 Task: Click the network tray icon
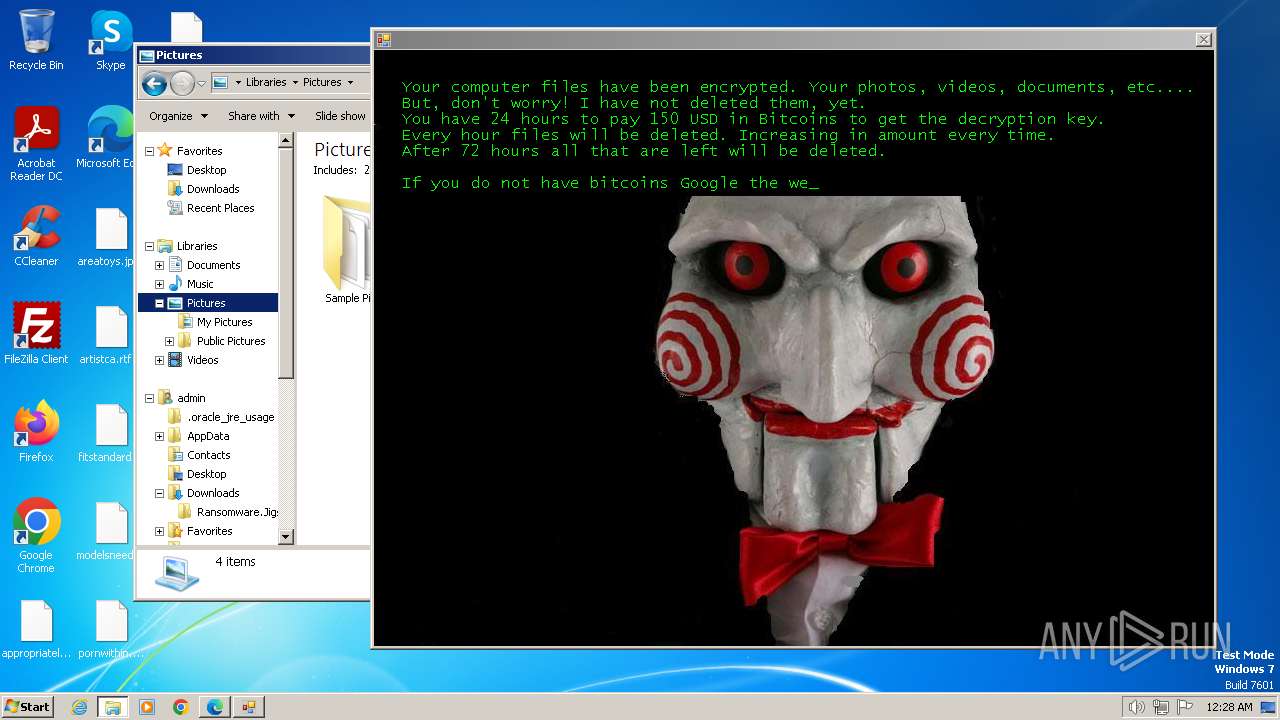click(x=1161, y=707)
